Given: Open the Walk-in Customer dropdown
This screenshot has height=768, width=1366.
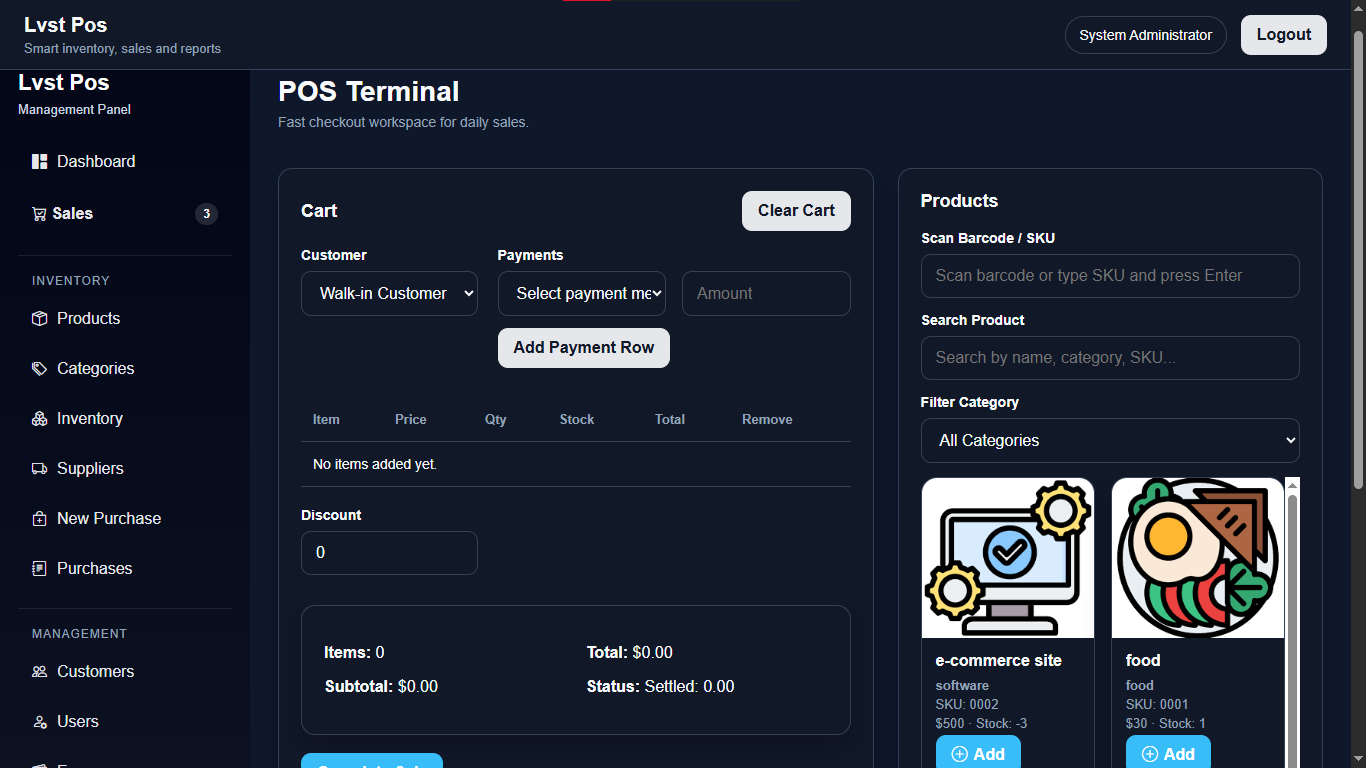Looking at the screenshot, I should (x=389, y=293).
